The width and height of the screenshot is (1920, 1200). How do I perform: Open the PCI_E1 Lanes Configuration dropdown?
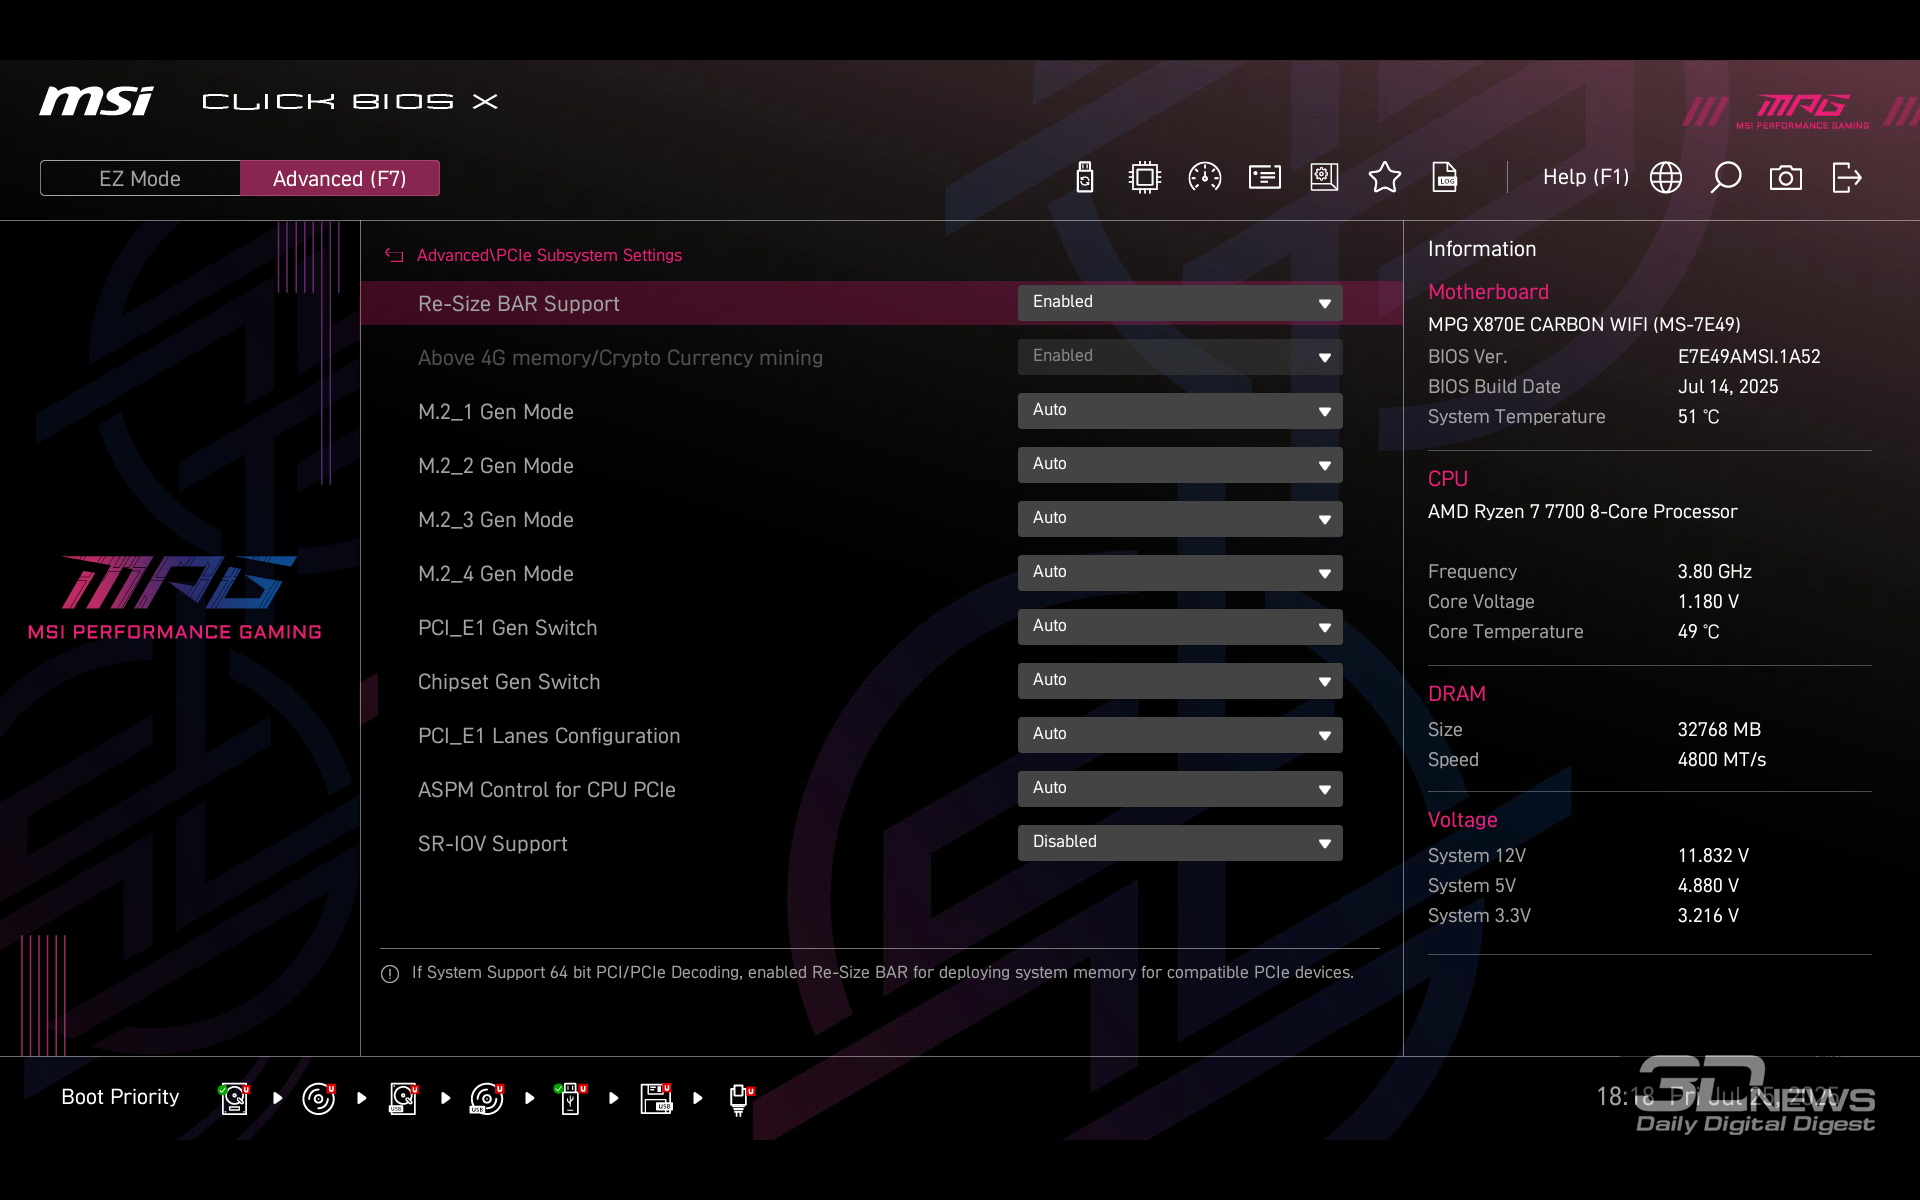click(1180, 735)
